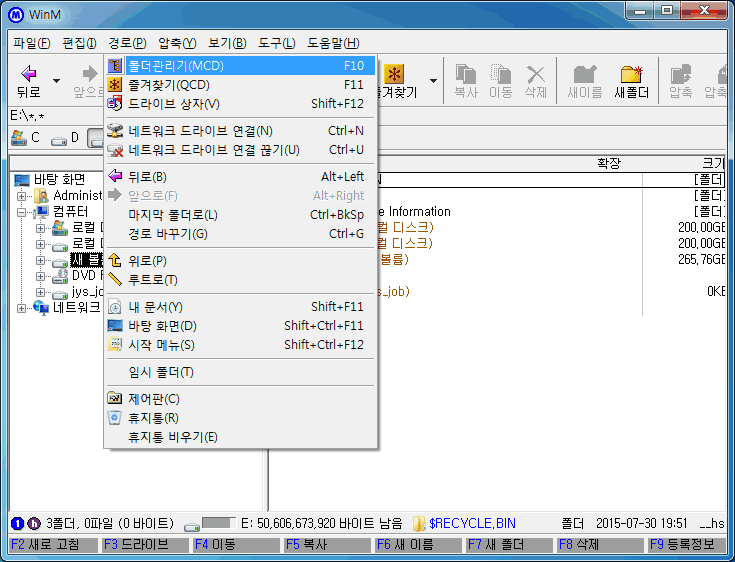Select 뒤로(B) in the path menu
This screenshot has width=735, height=562.
(240, 177)
